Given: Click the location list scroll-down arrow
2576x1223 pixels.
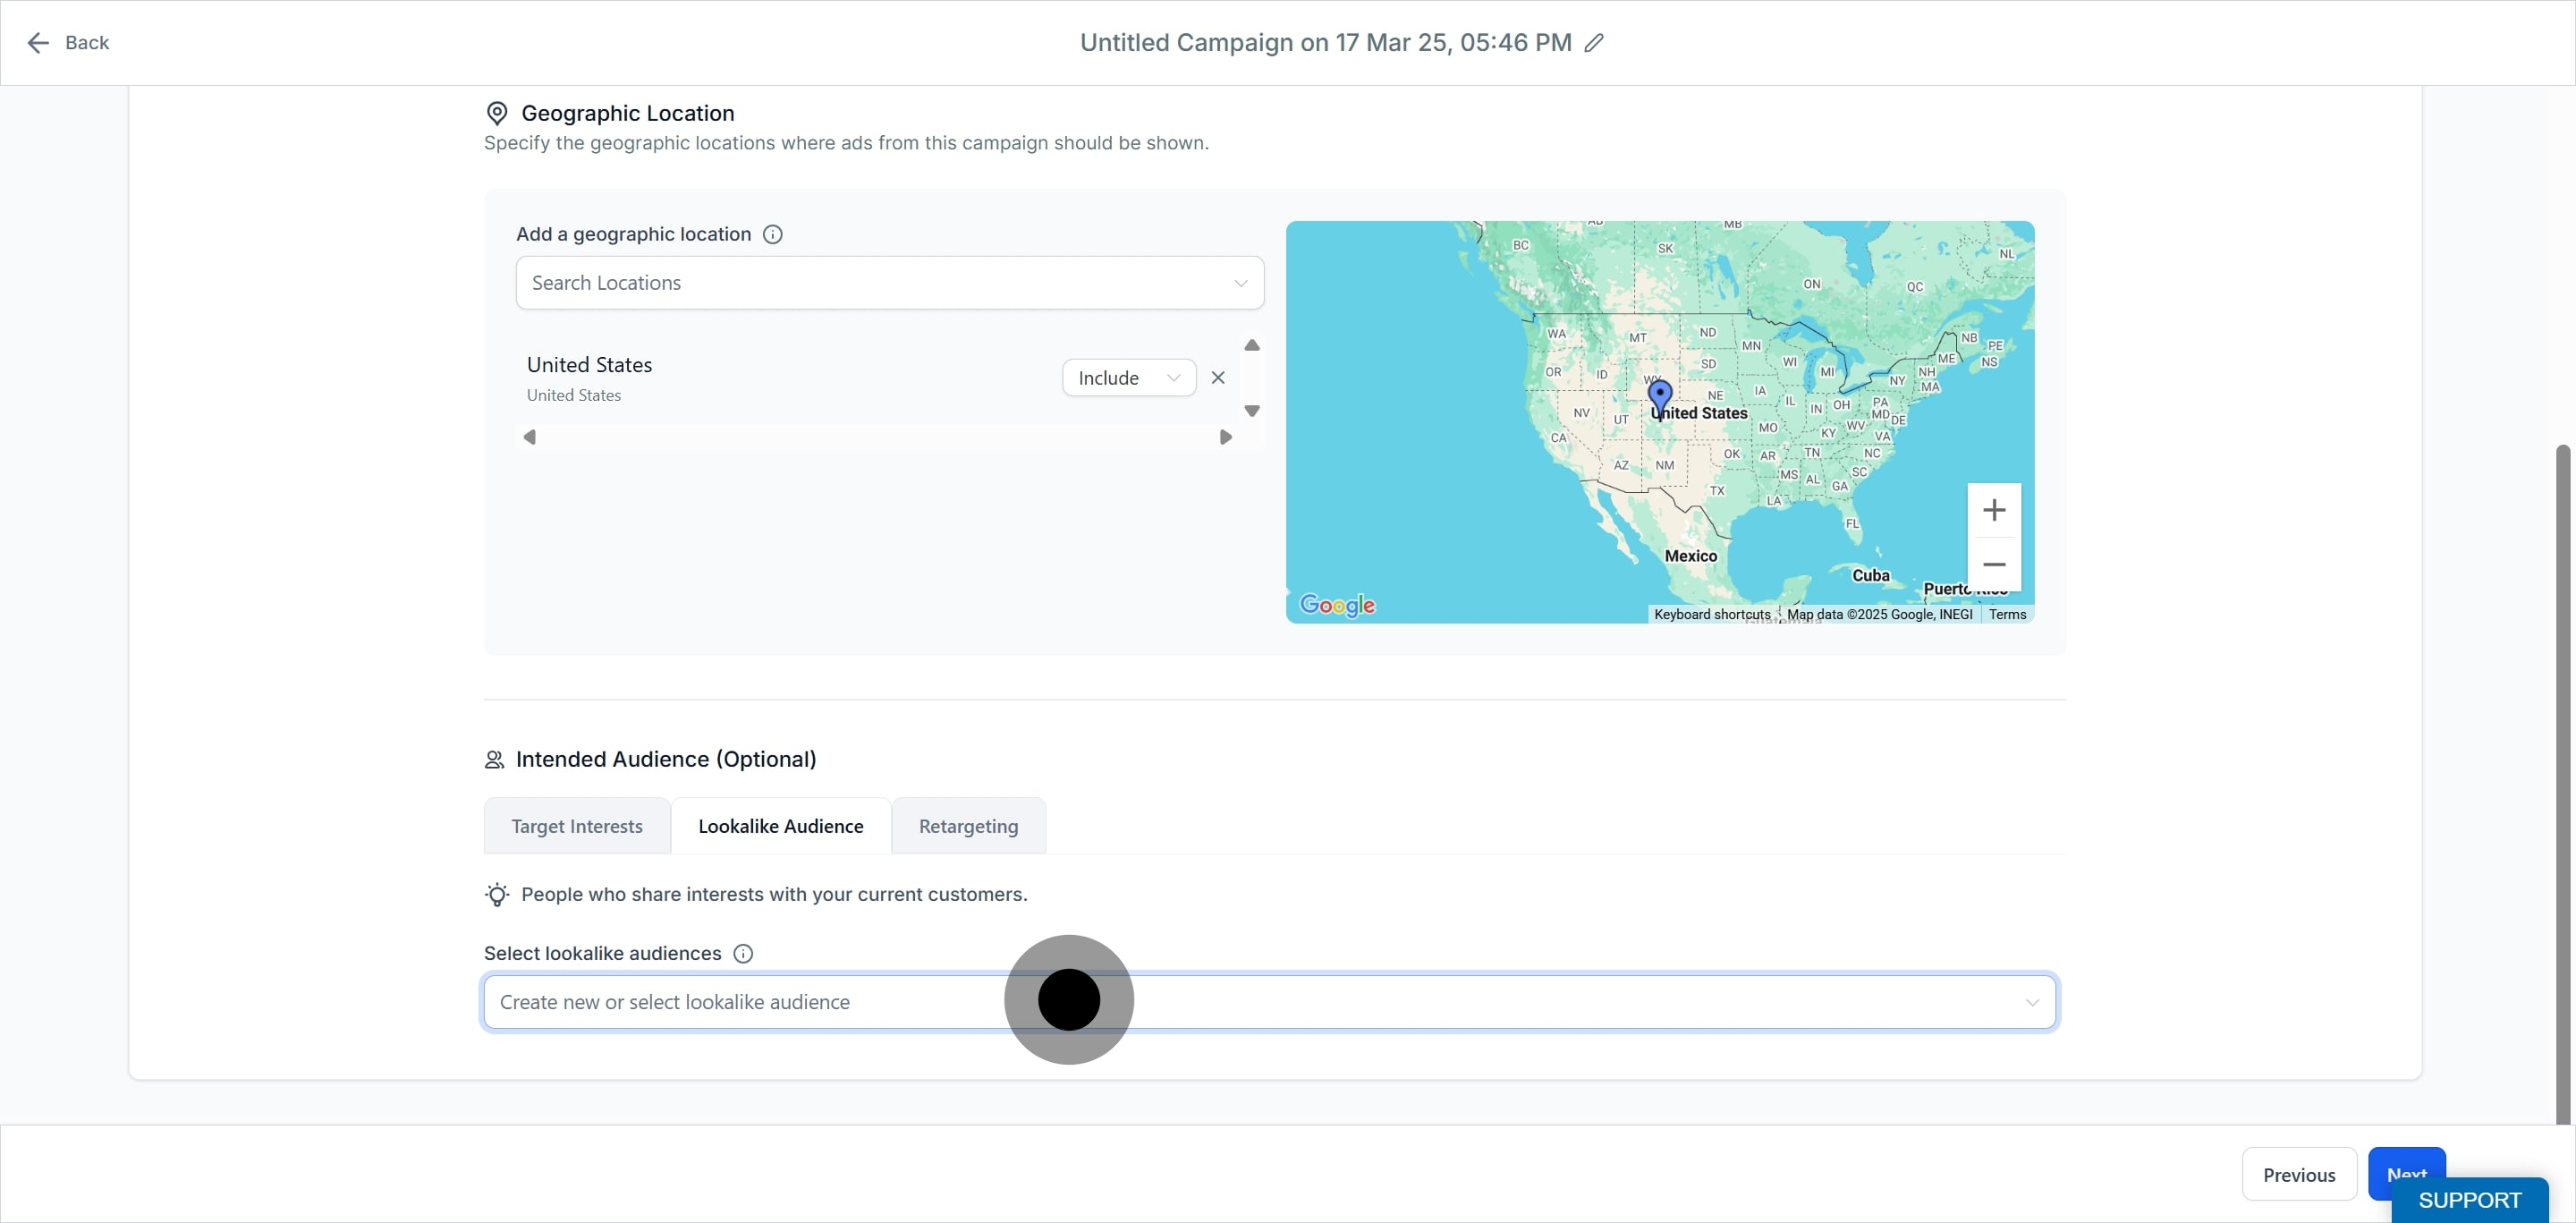Looking at the screenshot, I should 1252,411.
